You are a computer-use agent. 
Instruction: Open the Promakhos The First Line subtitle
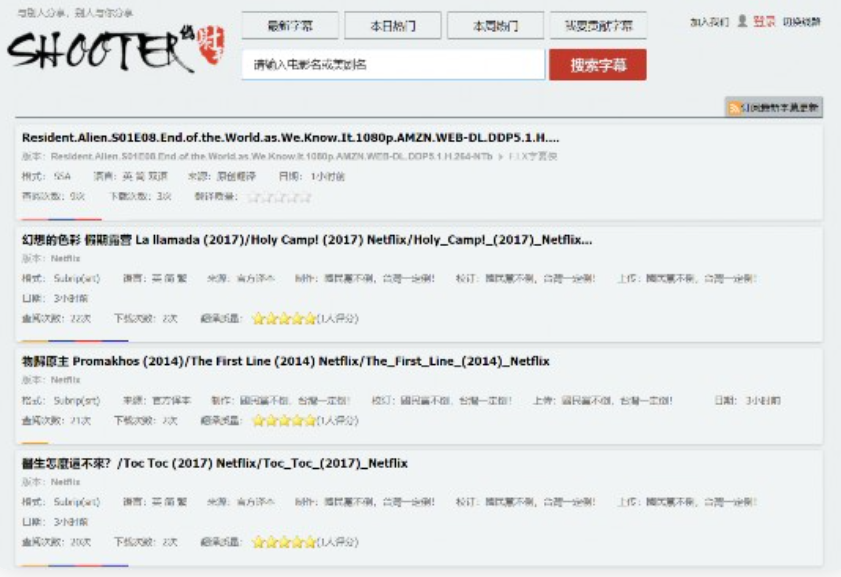coord(285,361)
